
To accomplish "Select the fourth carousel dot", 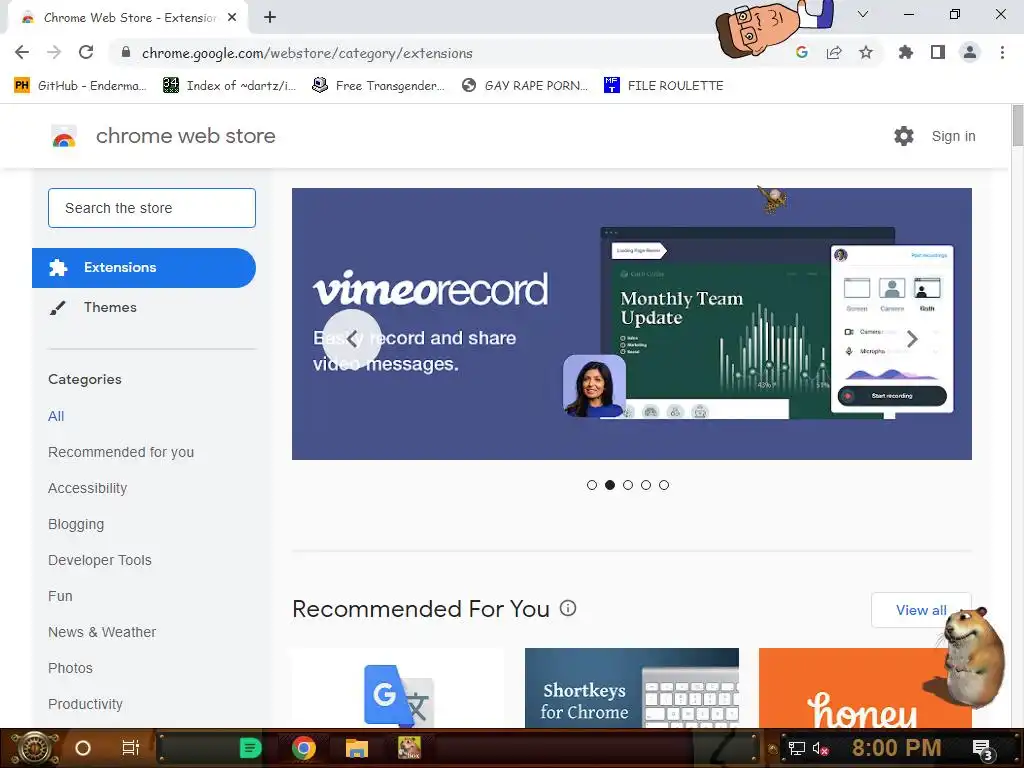I will (x=646, y=485).
